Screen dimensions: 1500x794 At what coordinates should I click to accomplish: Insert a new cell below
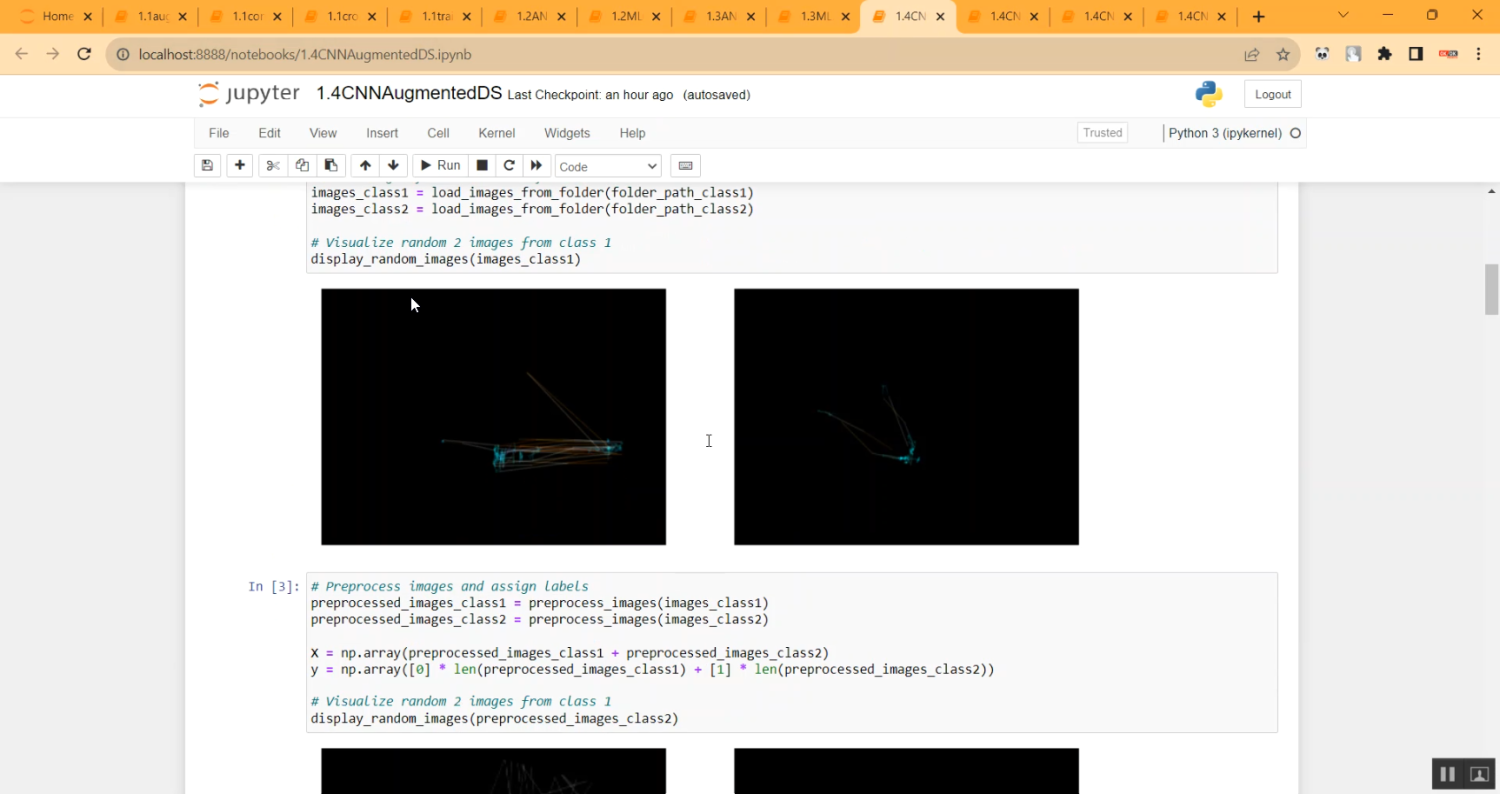point(239,165)
